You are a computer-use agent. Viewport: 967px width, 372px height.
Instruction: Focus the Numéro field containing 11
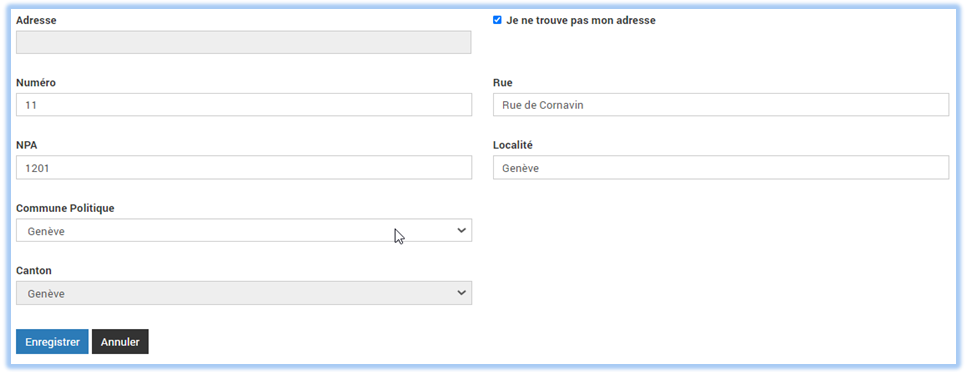click(244, 105)
